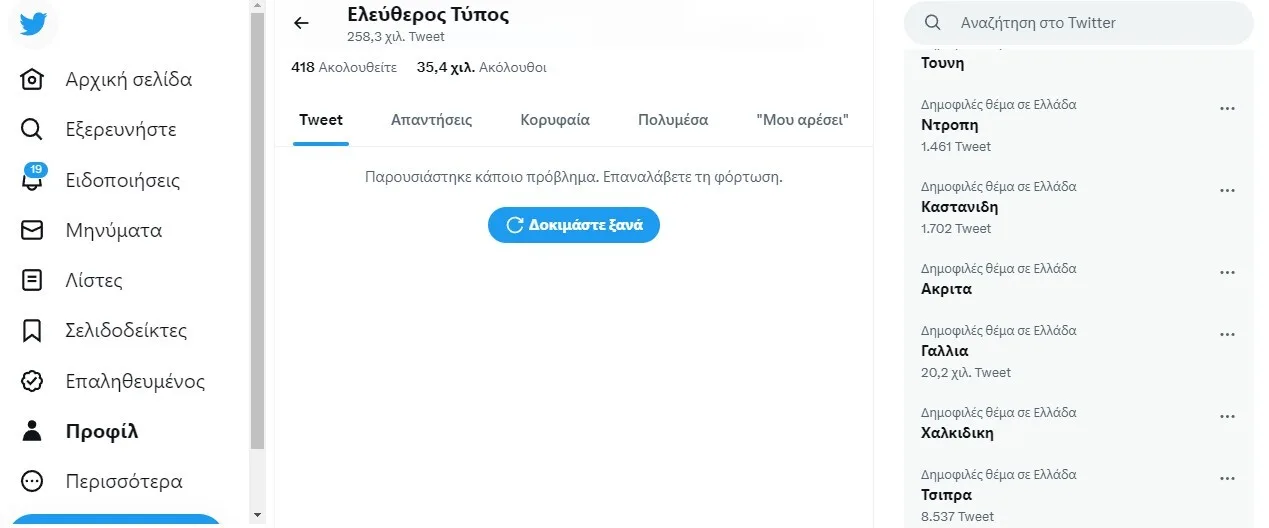Open options menu for Ντροπη trend
Viewport: 1269px width, 528px height.
point(1227,109)
